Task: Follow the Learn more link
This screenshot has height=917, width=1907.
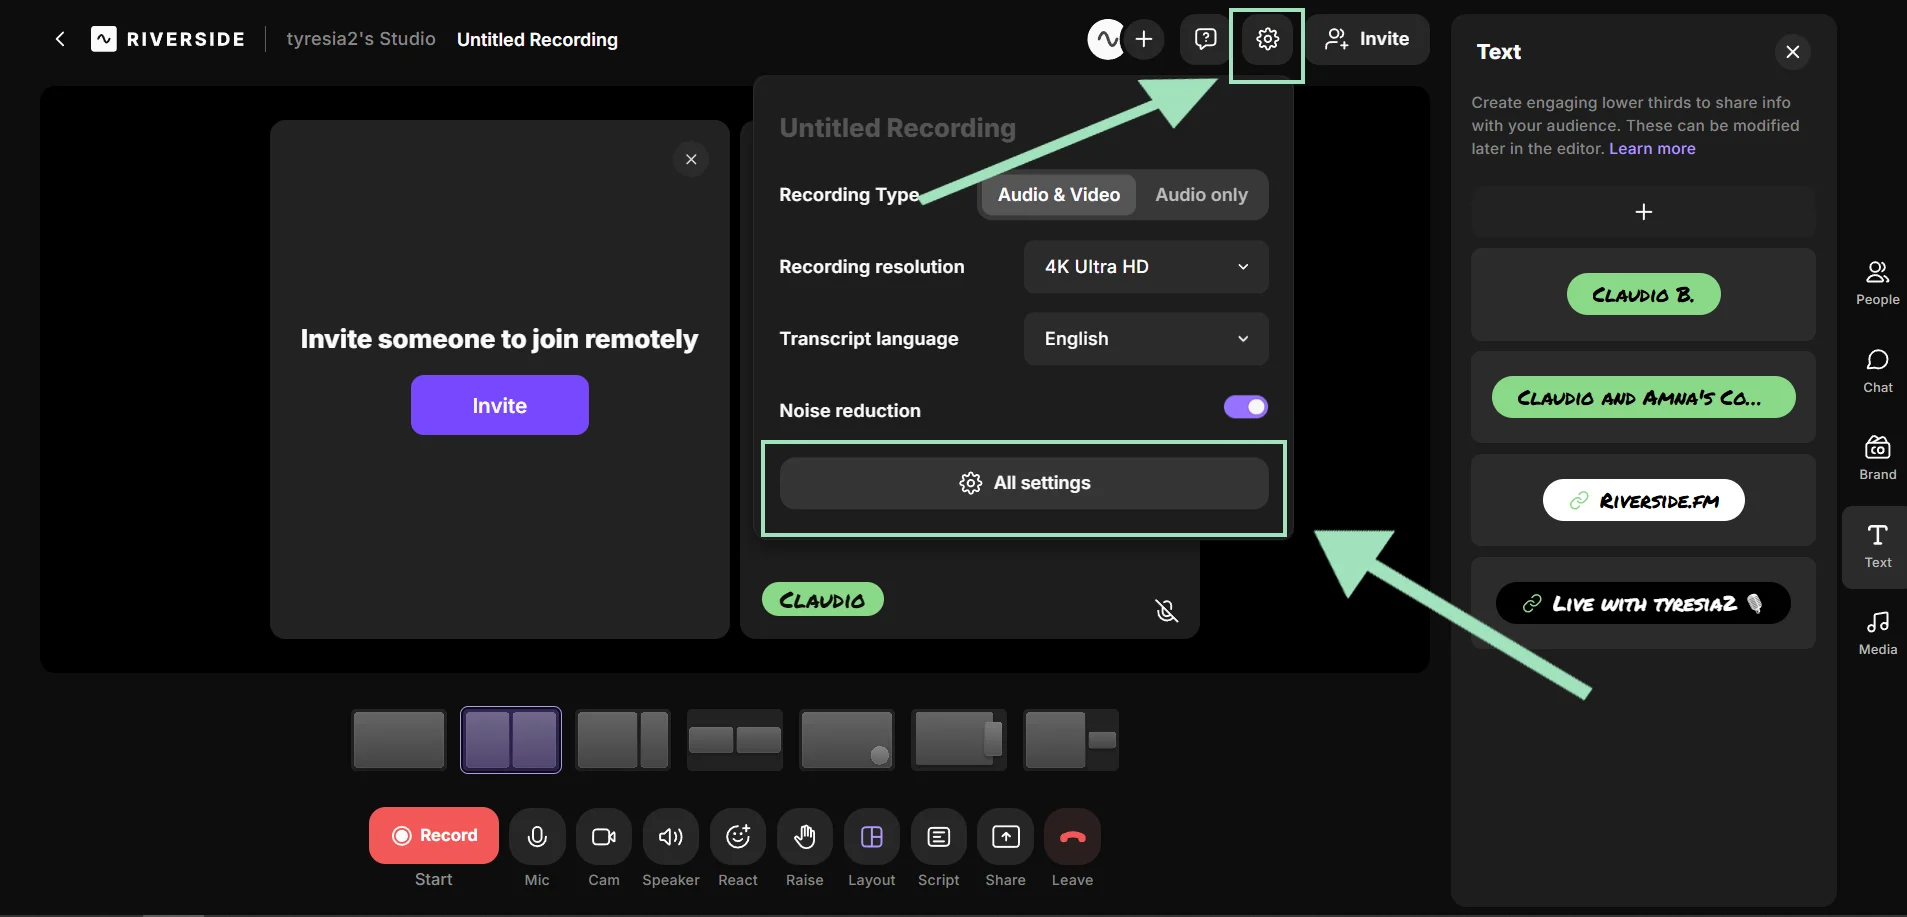Action: 1652,149
